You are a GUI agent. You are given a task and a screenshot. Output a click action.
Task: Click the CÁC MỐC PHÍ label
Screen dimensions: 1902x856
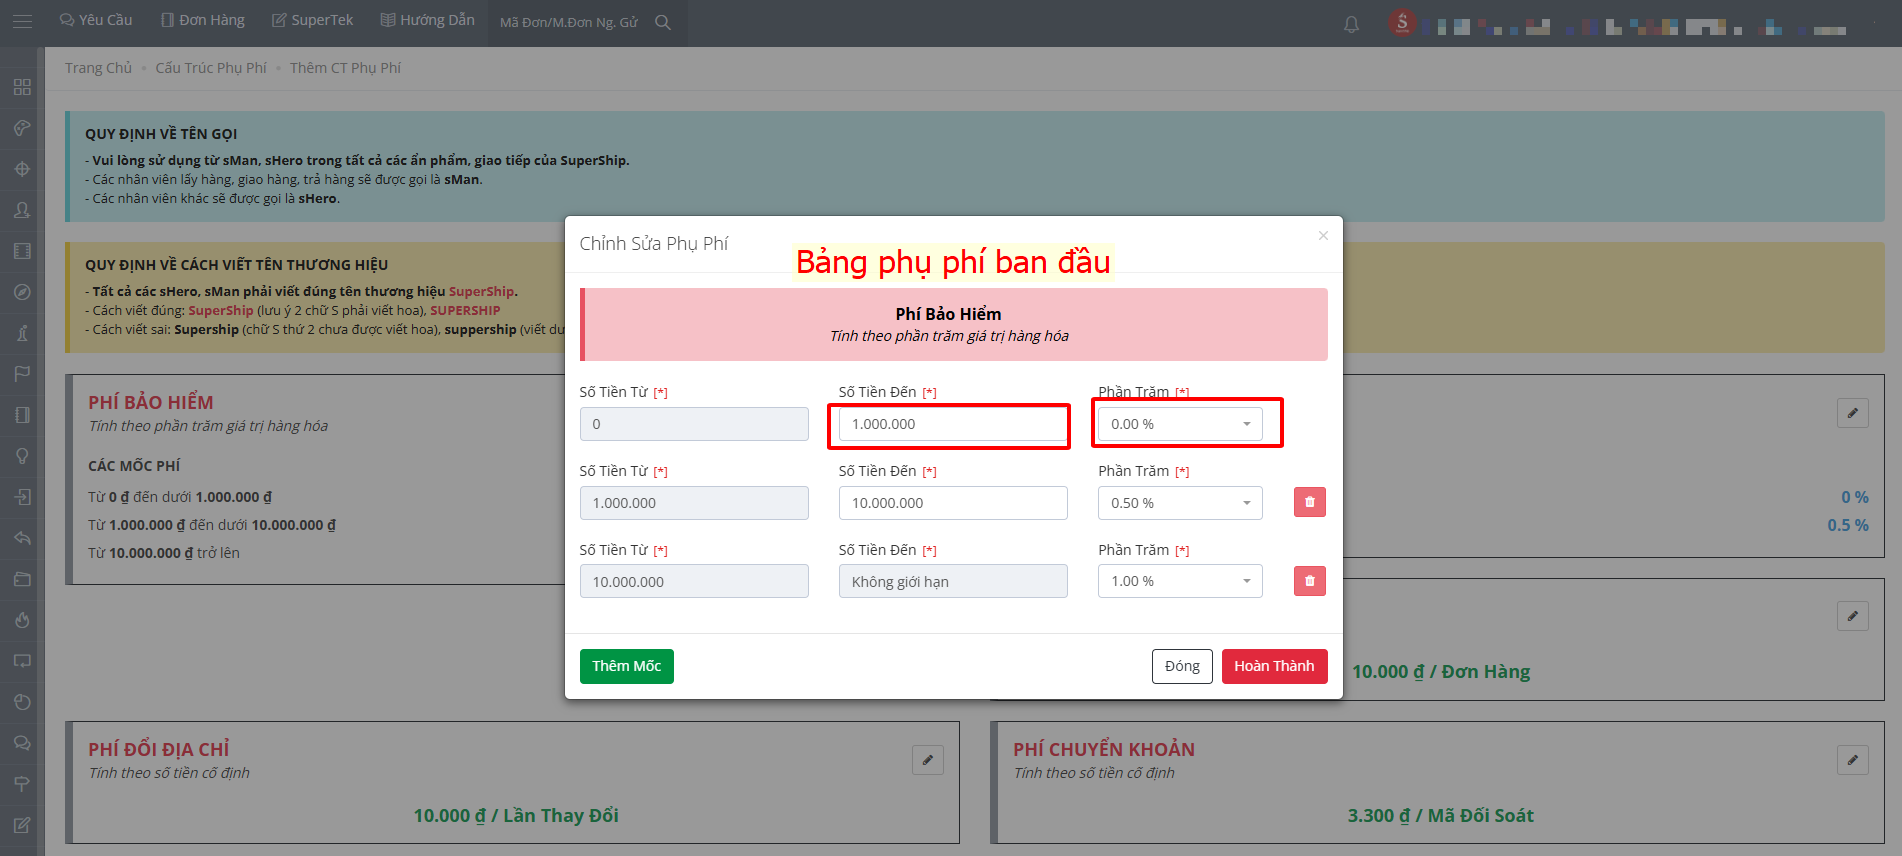pos(134,466)
